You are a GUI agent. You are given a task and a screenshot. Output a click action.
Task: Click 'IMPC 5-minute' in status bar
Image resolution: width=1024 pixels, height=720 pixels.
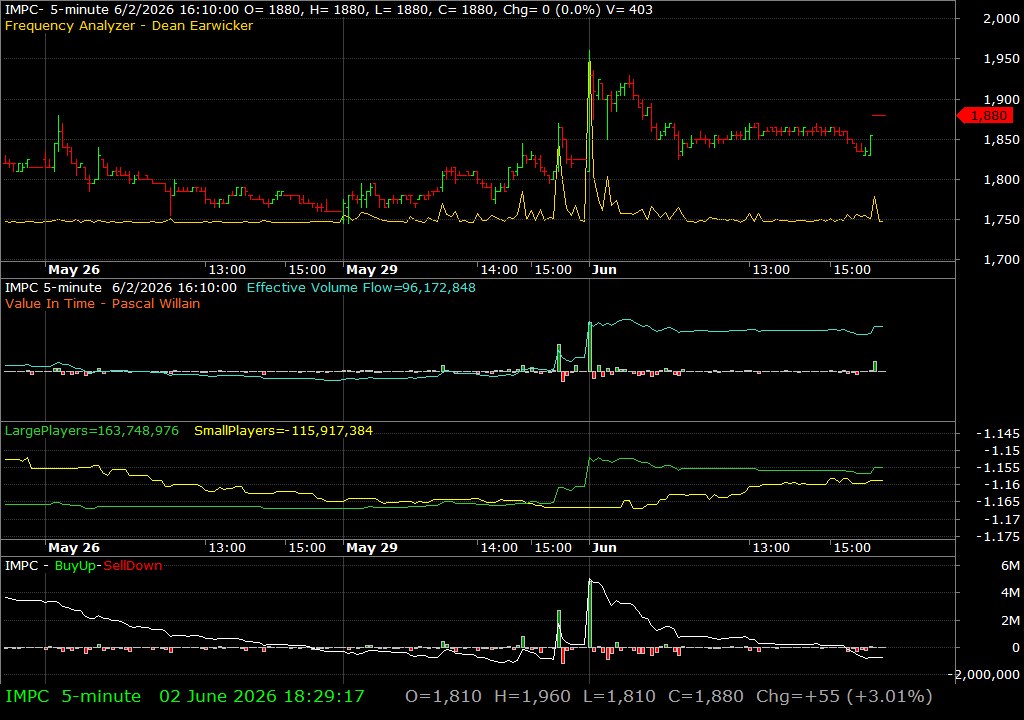point(73,696)
